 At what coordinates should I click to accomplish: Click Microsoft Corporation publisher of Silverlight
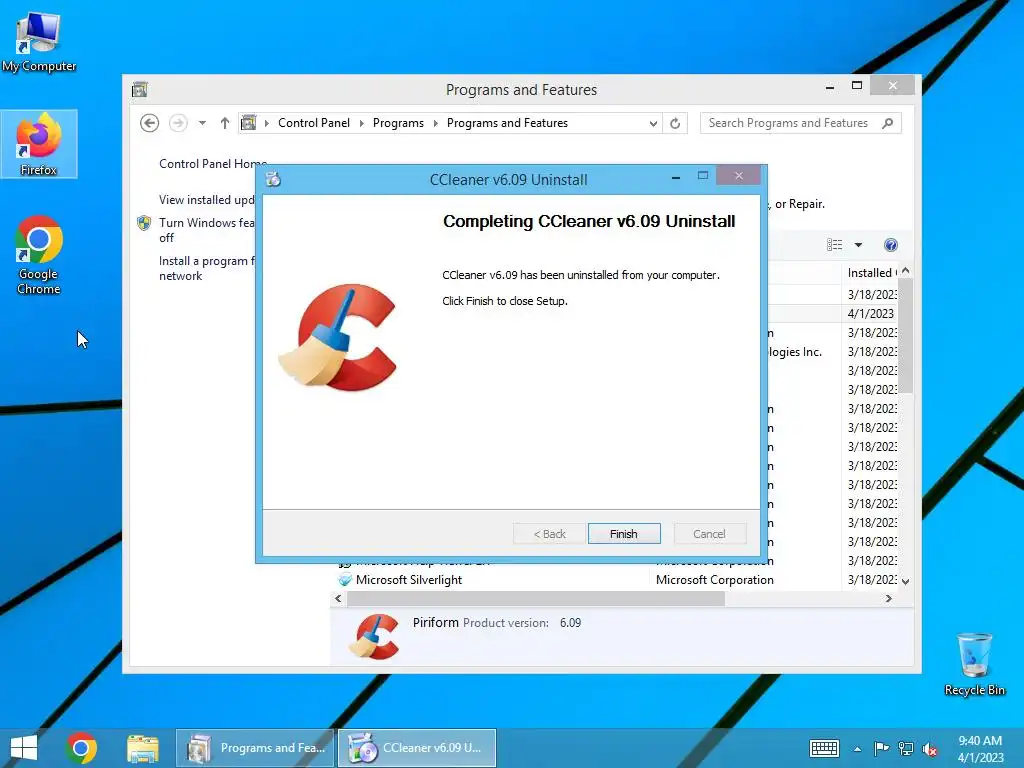714,580
